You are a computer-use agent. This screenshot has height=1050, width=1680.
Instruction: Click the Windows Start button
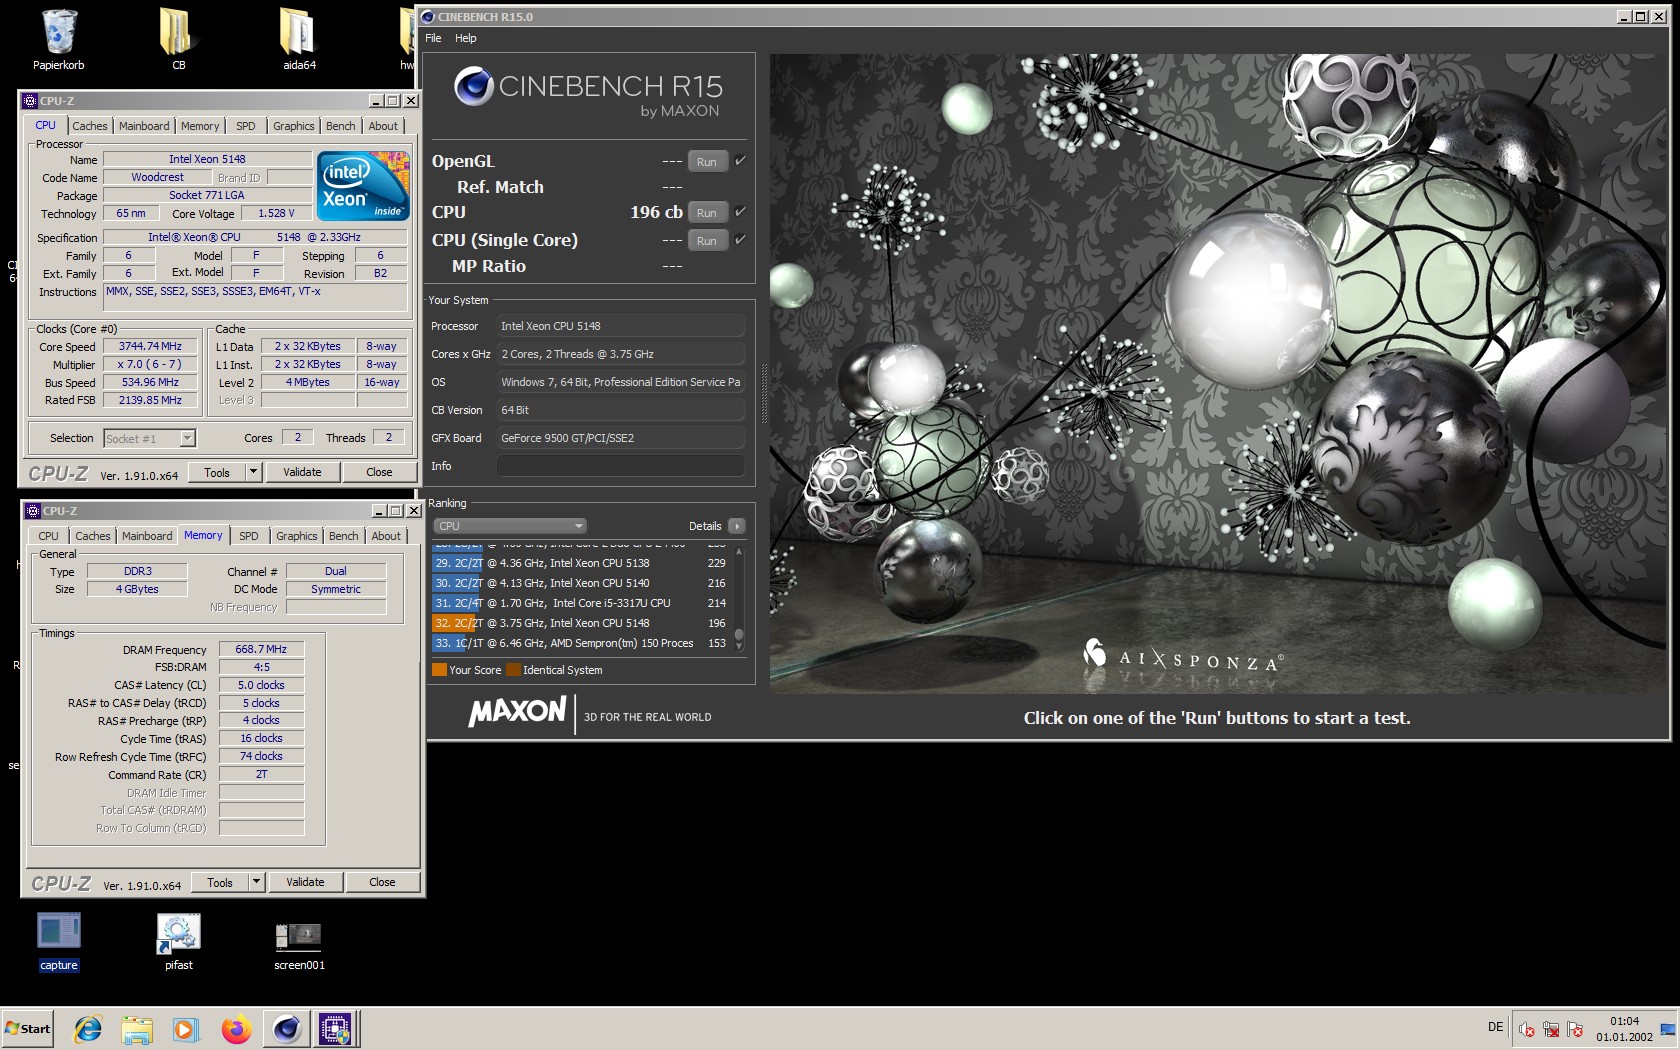point(28,1028)
